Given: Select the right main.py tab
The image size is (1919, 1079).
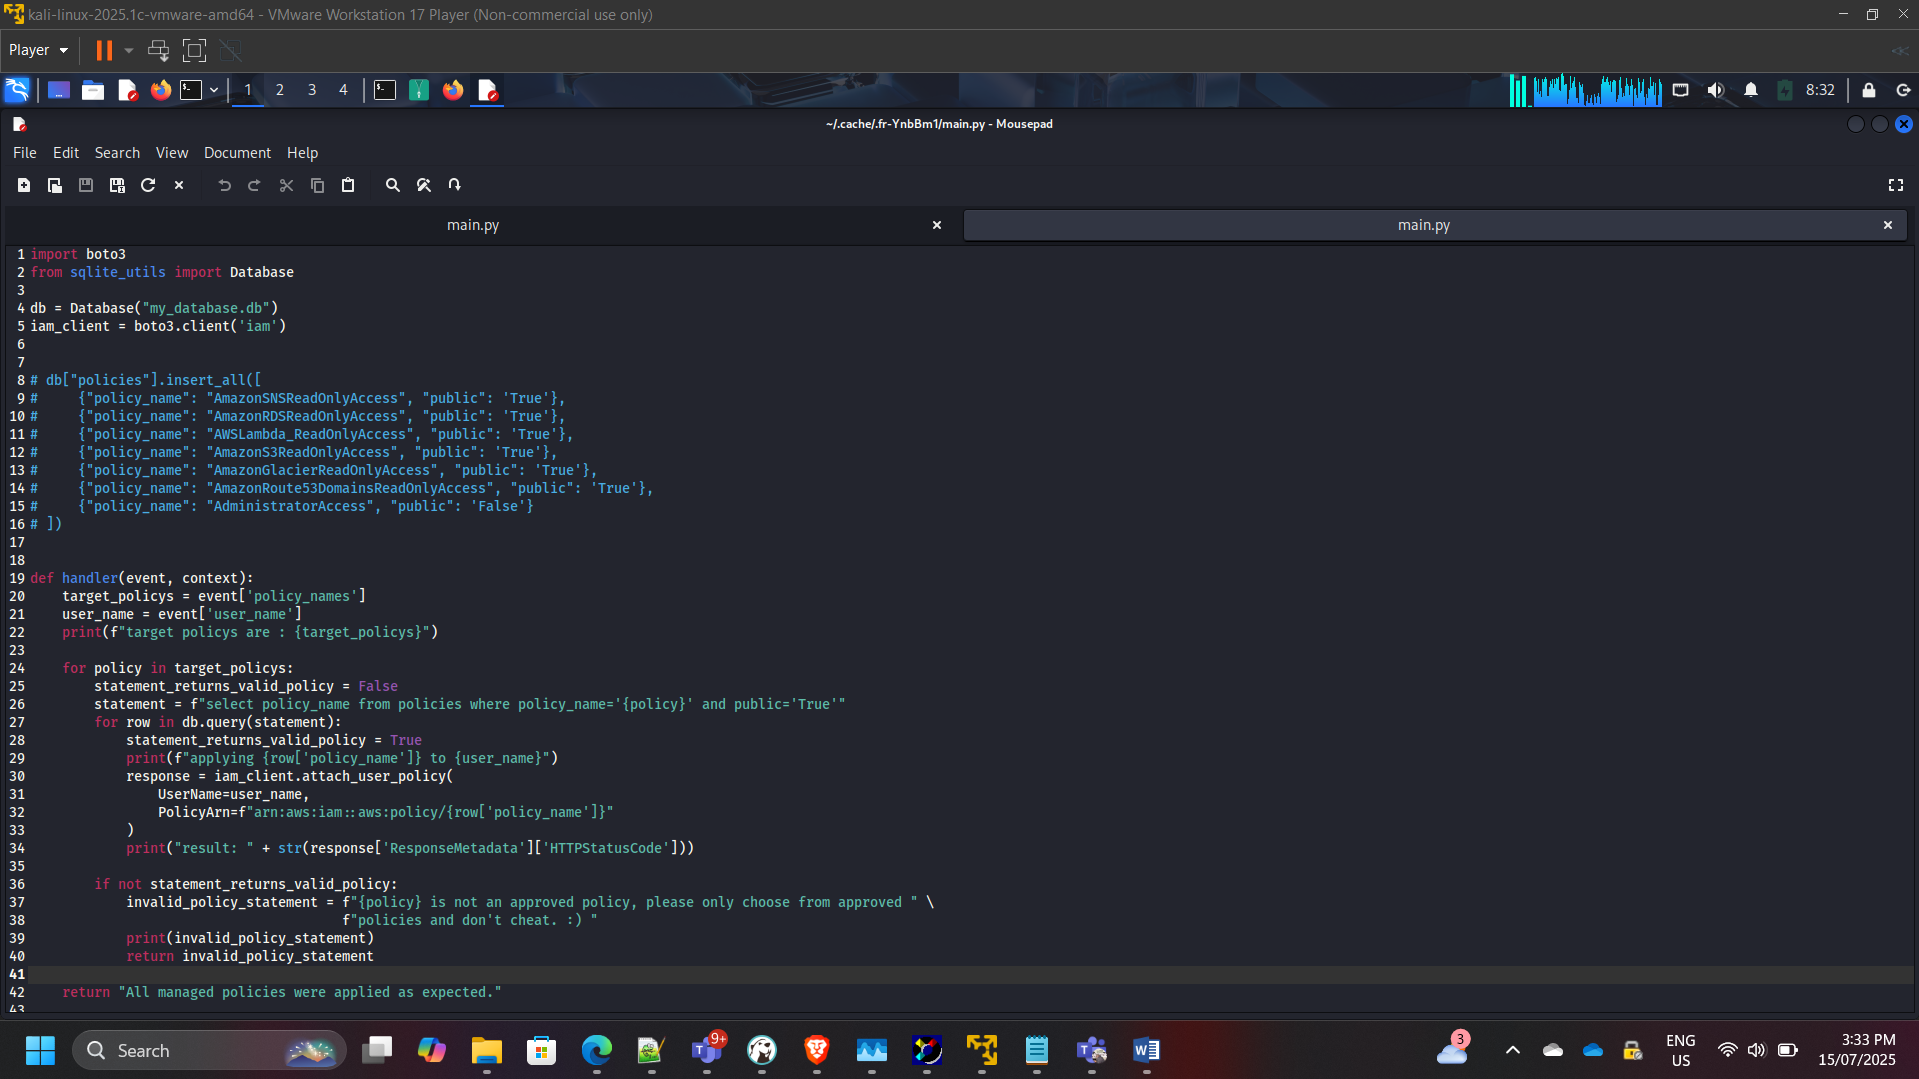Looking at the screenshot, I should (x=1423, y=225).
